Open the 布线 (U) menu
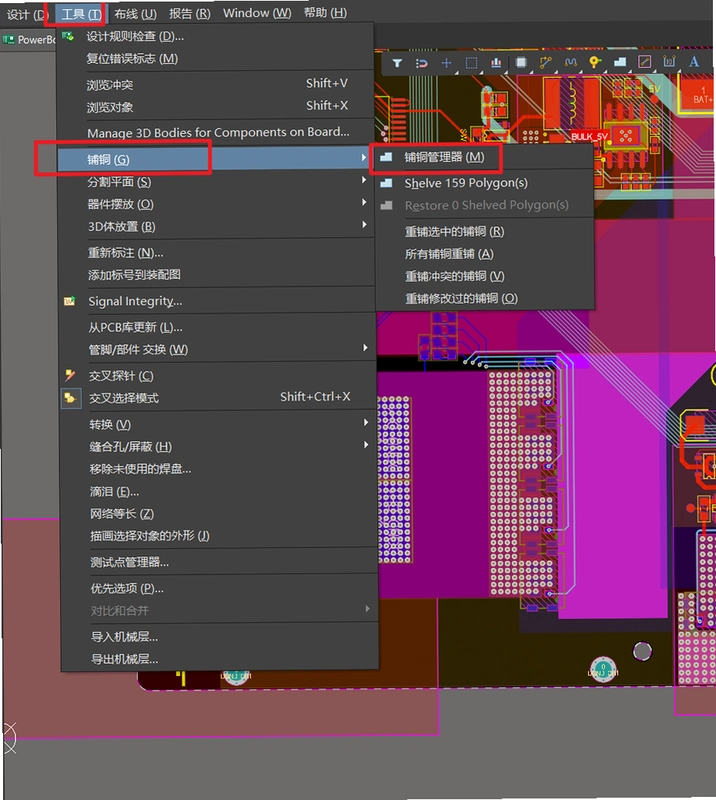716x800 pixels. tap(135, 14)
